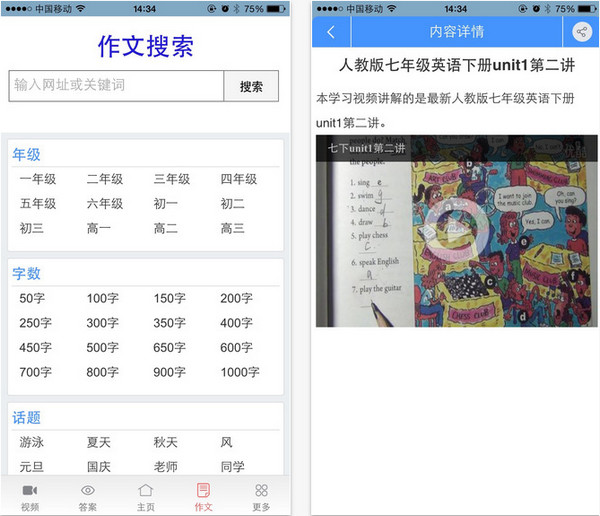
Task: Filter essays by 150字
Action: (x=170, y=298)
